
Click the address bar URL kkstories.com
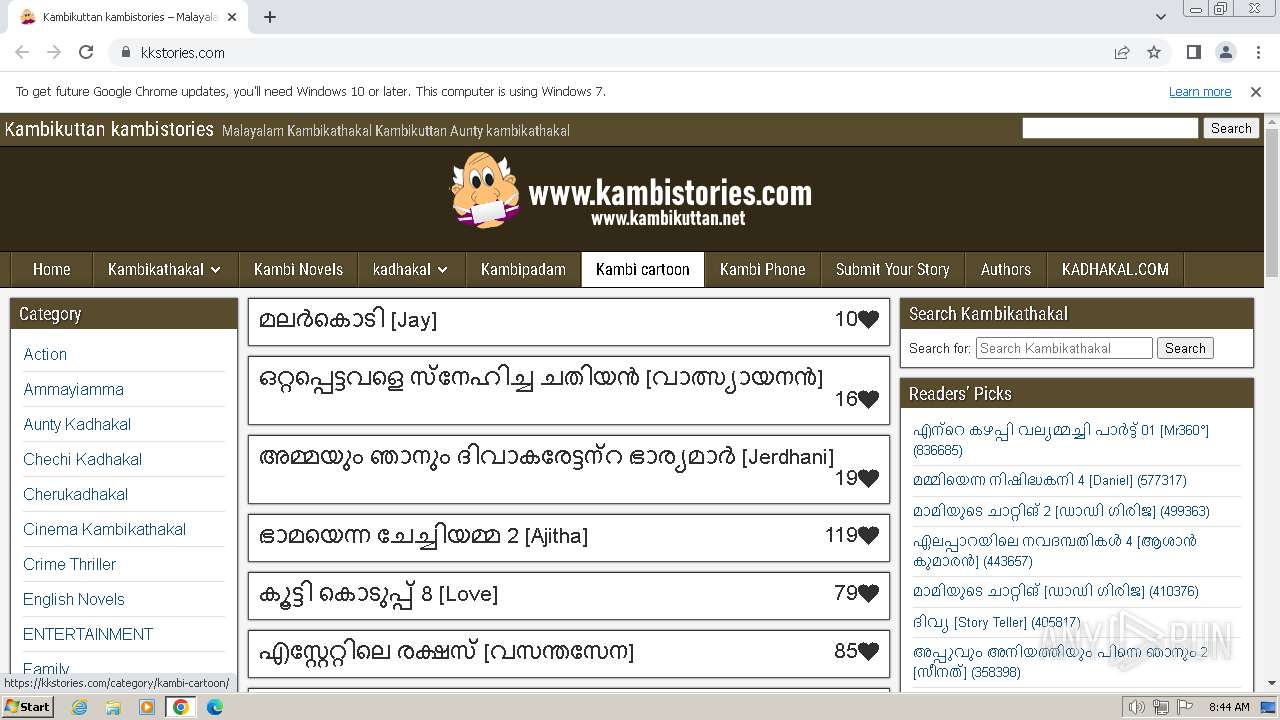click(182, 52)
